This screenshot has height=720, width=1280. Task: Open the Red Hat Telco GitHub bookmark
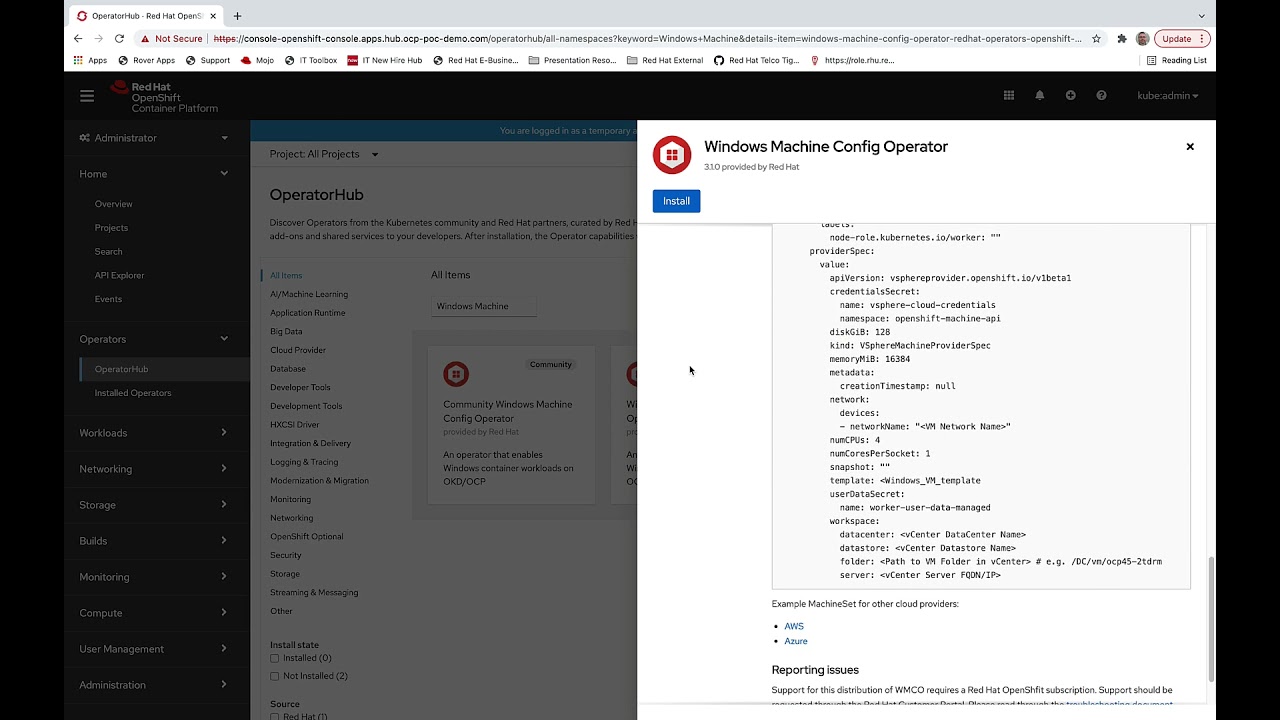[756, 60]
